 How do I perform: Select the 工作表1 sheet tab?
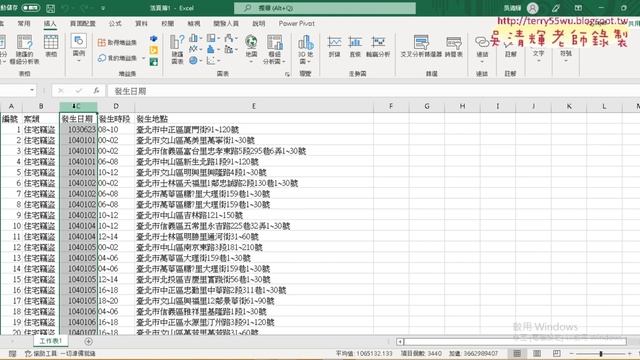tap(51, 341)
